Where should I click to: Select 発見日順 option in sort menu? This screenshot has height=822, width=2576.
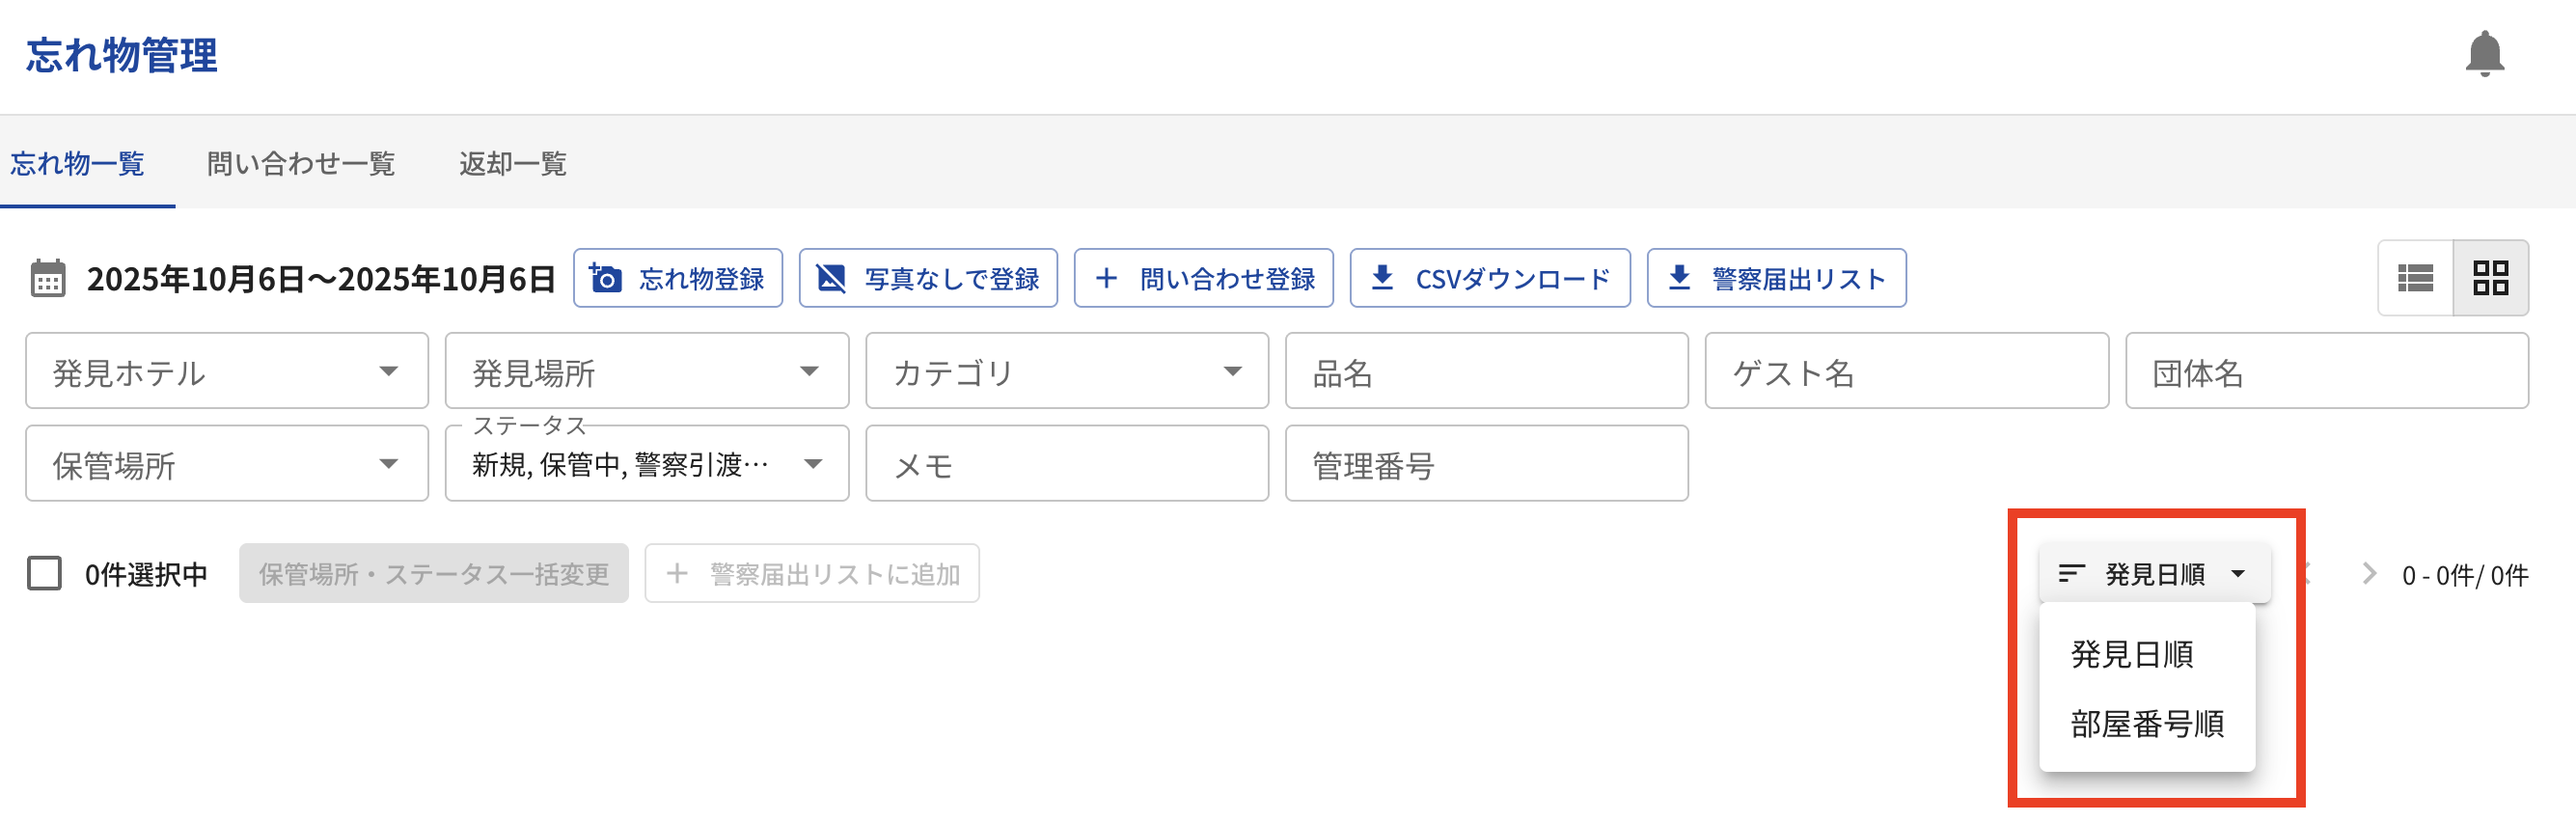(2131, 655)
